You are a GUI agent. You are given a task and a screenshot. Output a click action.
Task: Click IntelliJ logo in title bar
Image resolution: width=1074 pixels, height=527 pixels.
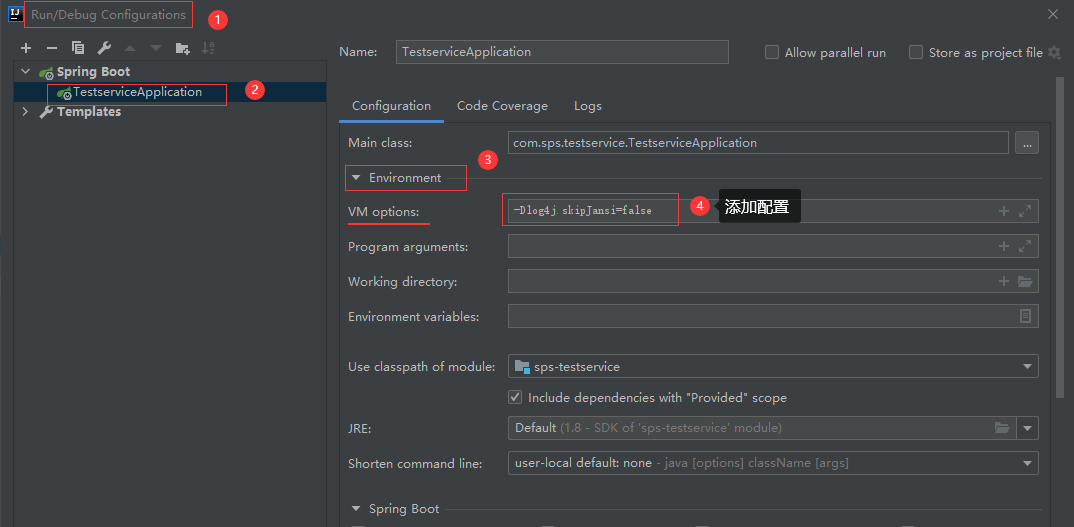pyautogui.click(x=14, y=14)
